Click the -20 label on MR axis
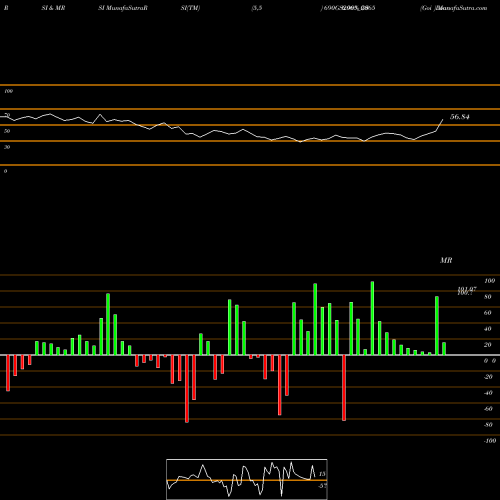The image size is (500, 500). pyautogui.click(x=488, y=377)
